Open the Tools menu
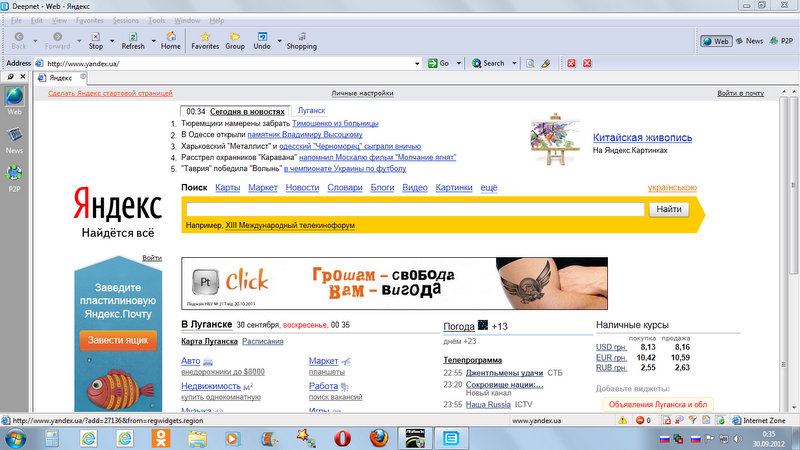 (x=157, y=20)
